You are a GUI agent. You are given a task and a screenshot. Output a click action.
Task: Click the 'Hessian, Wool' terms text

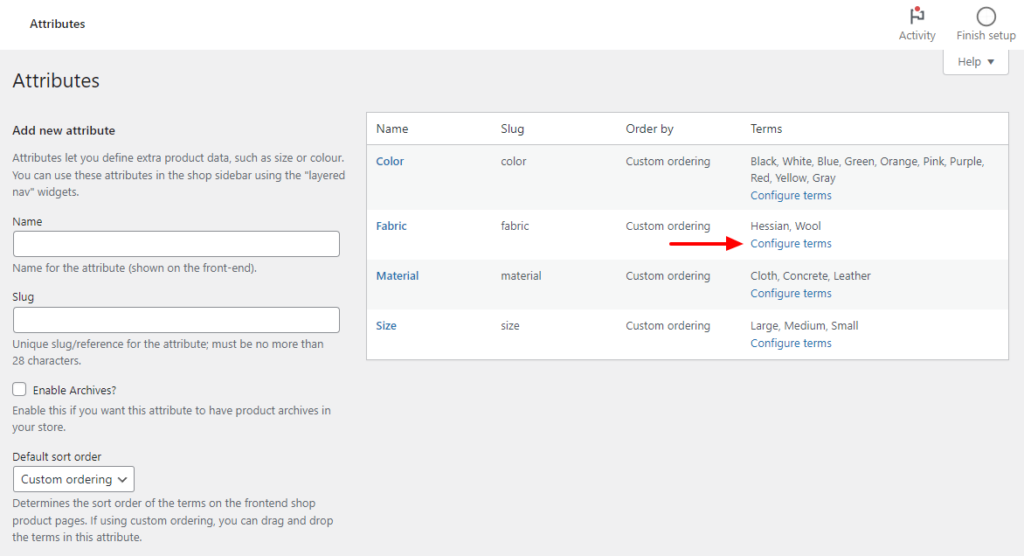click(x=786, y=226)
